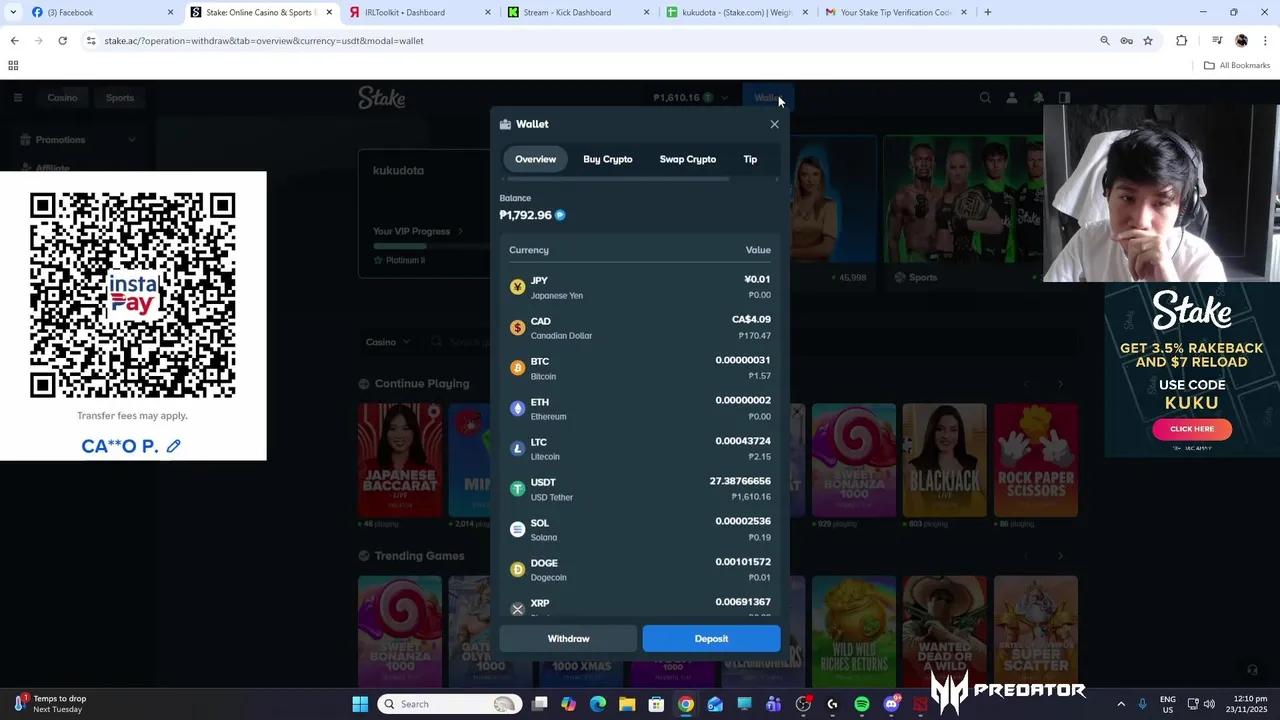
Task: Reload the current page
Action: (x=62, y=41)
